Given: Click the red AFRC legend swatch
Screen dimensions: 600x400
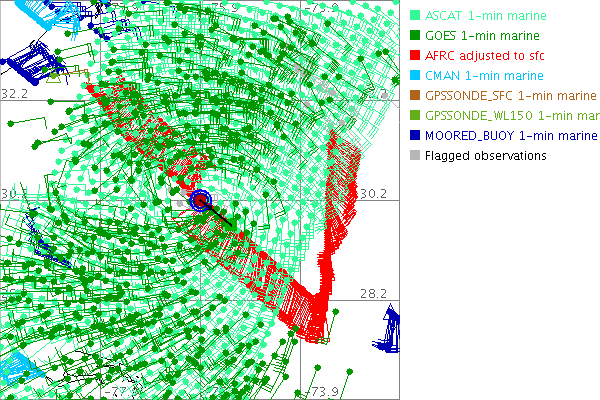Looking at the screenshot, I should 415,56.
